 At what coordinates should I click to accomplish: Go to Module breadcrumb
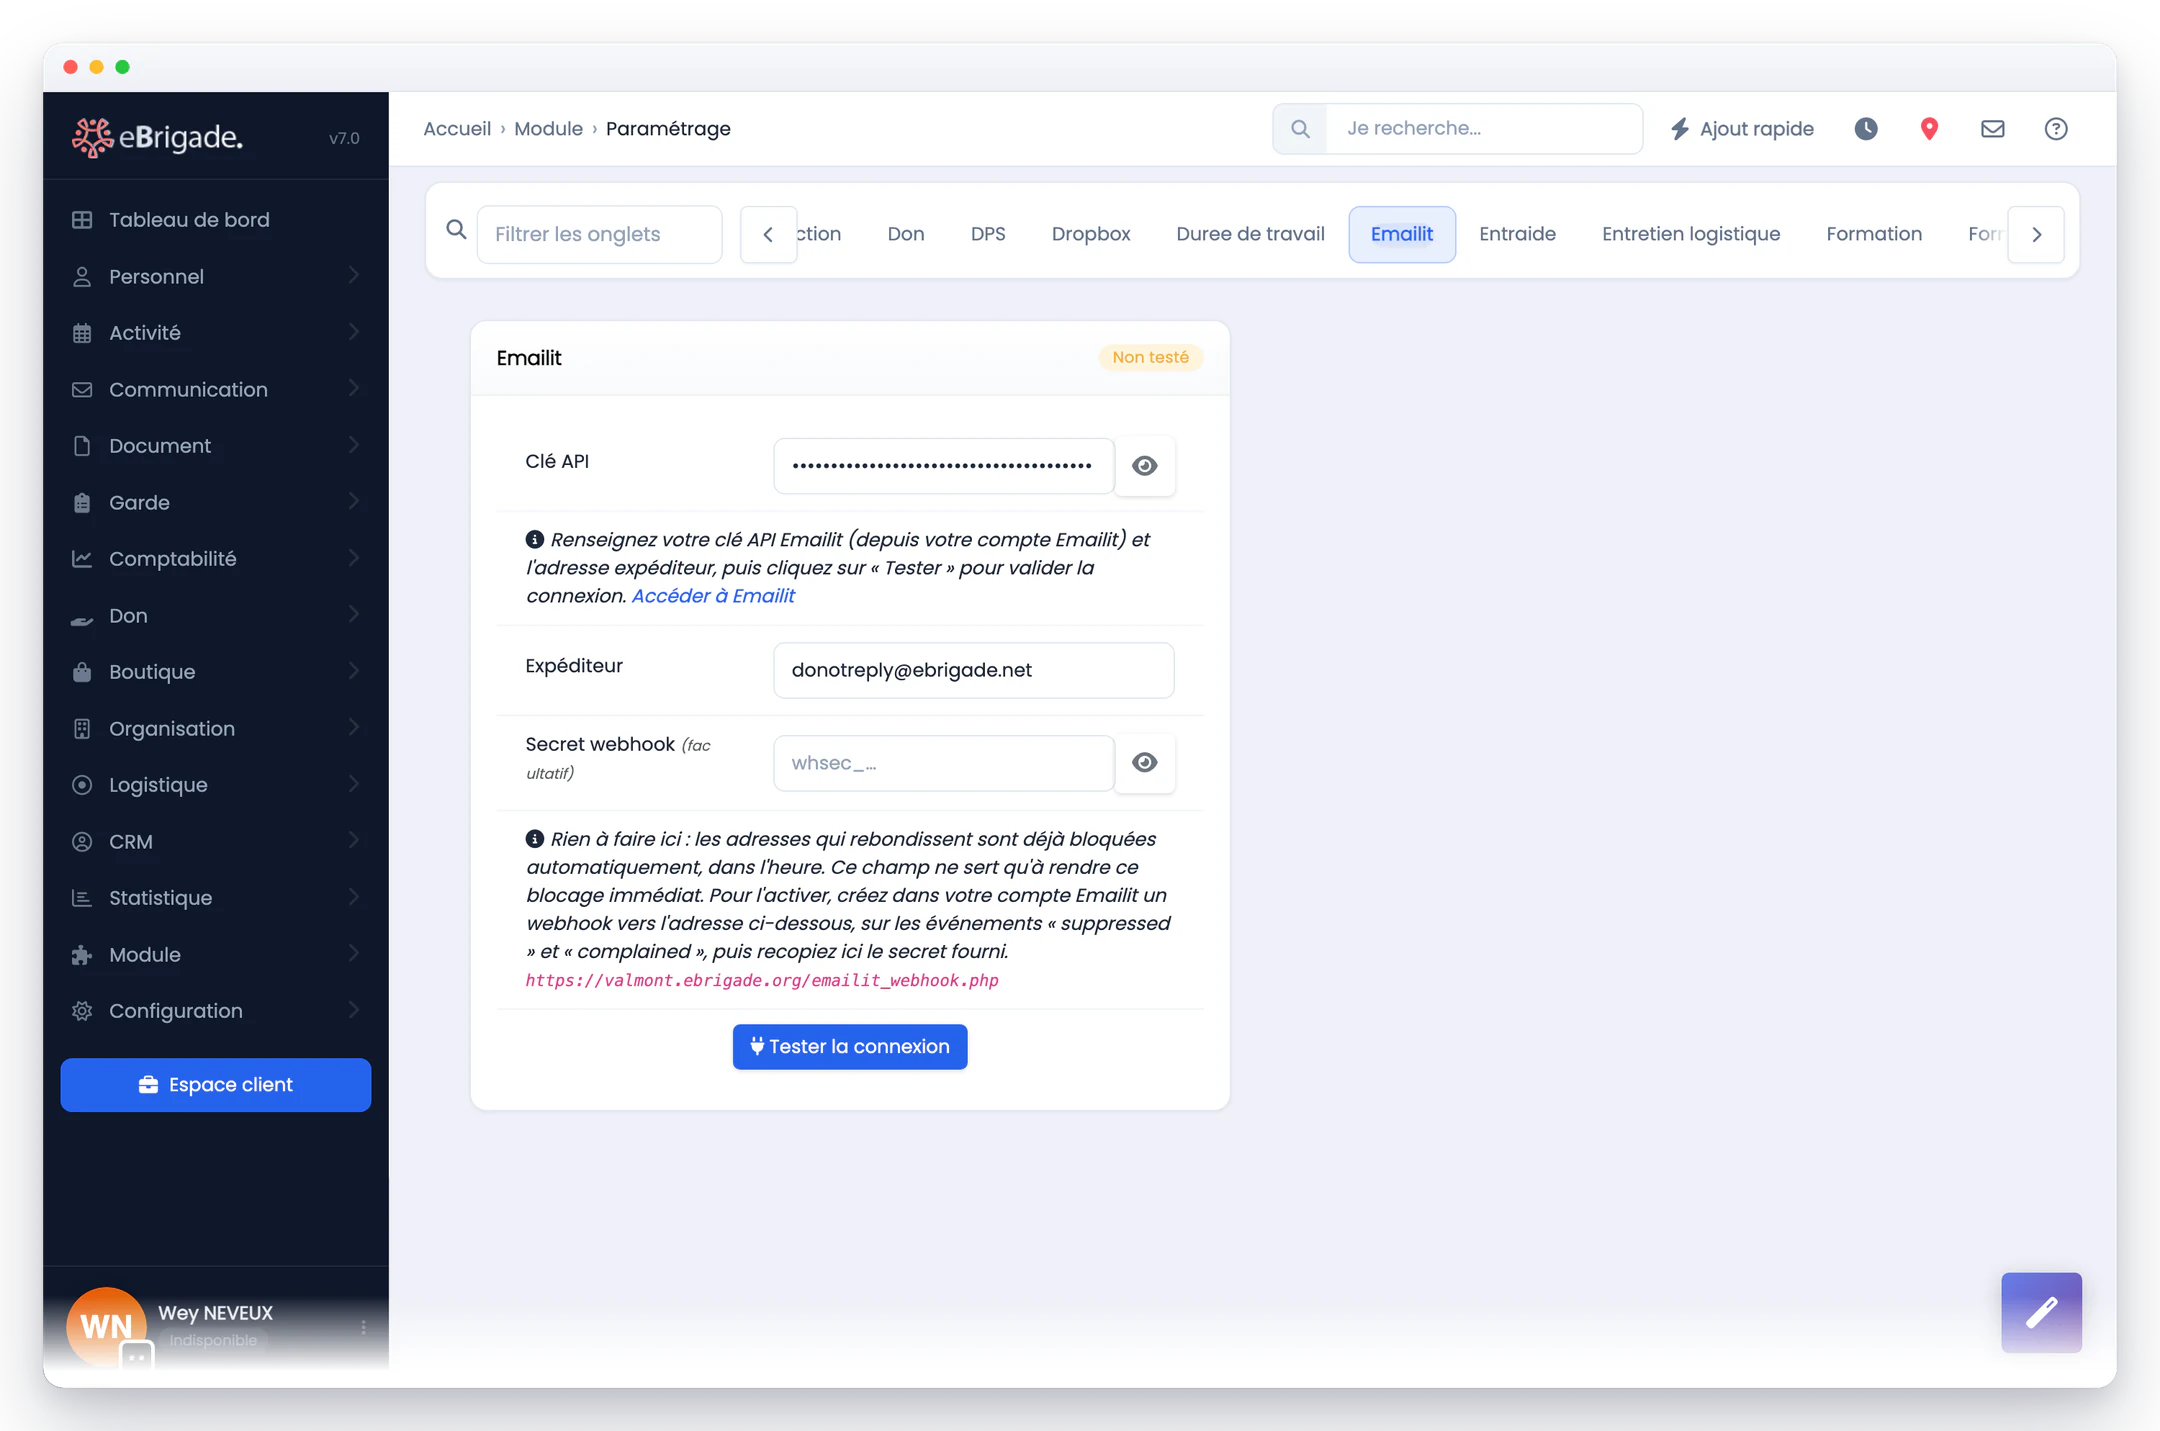point(548,129)
